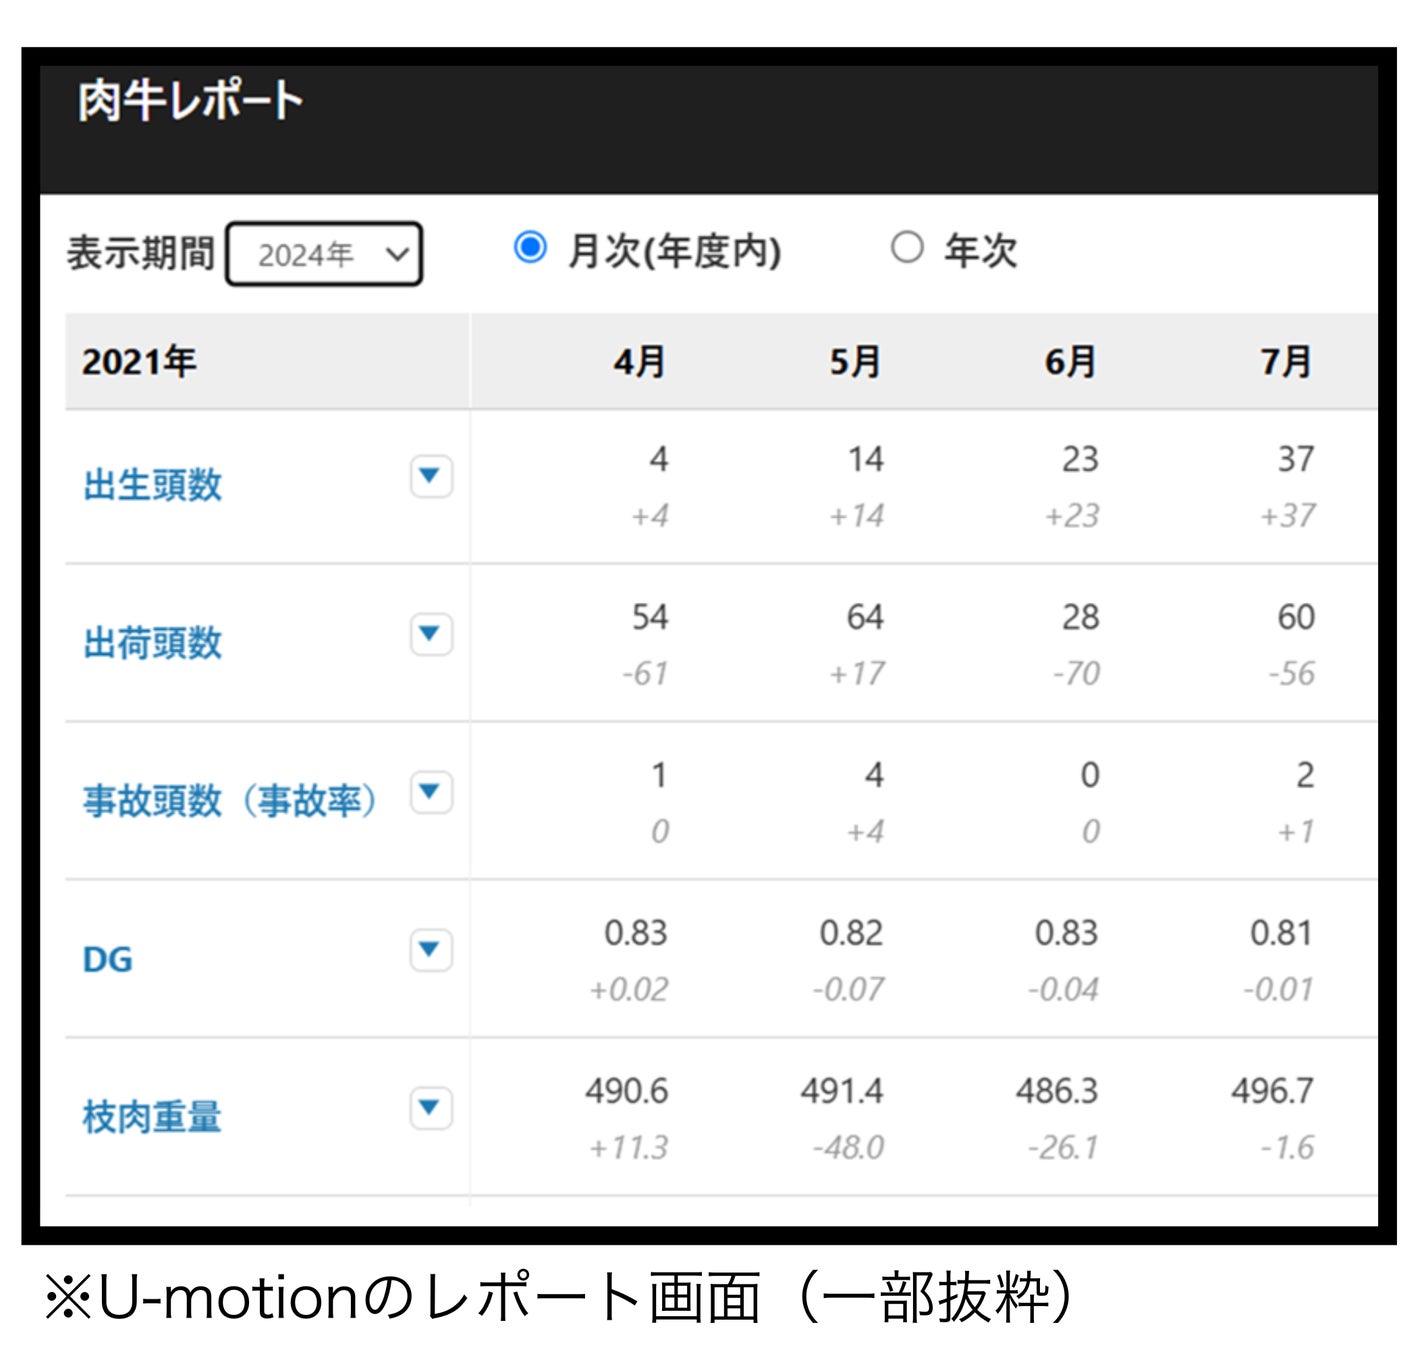The height and width of the screenshot is (1350, 1426).
Task: Click the -70 difference under 出荷頭数 6月
Action: [1076, 674]
